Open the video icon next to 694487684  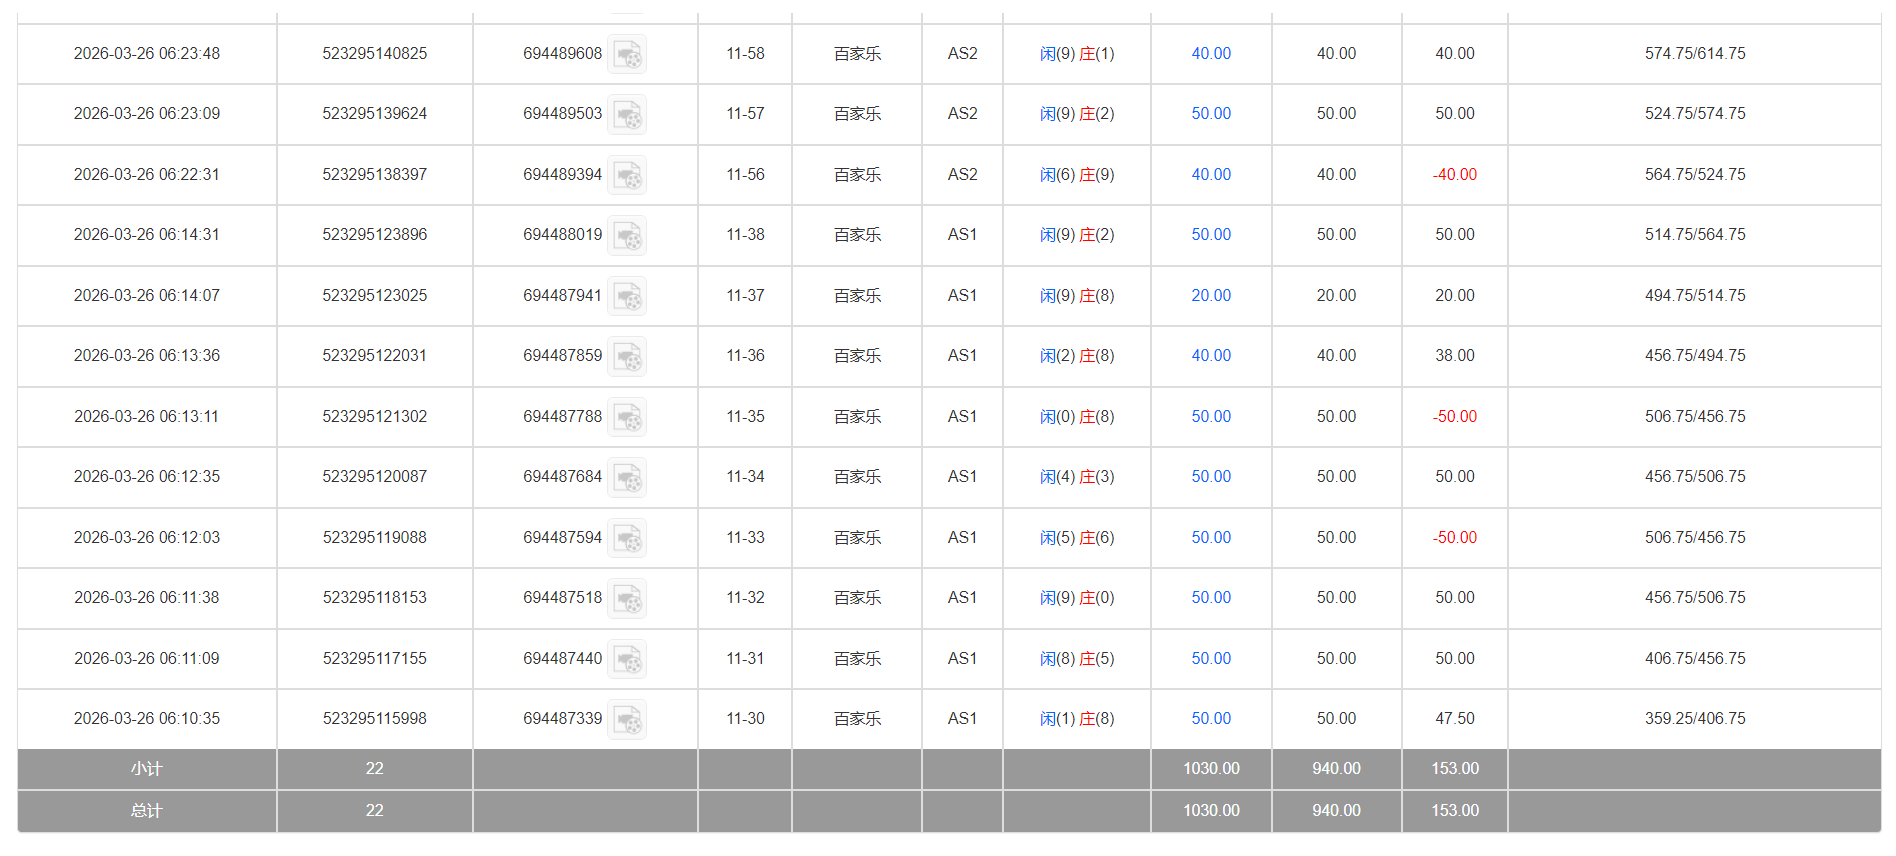click(627, 477)
